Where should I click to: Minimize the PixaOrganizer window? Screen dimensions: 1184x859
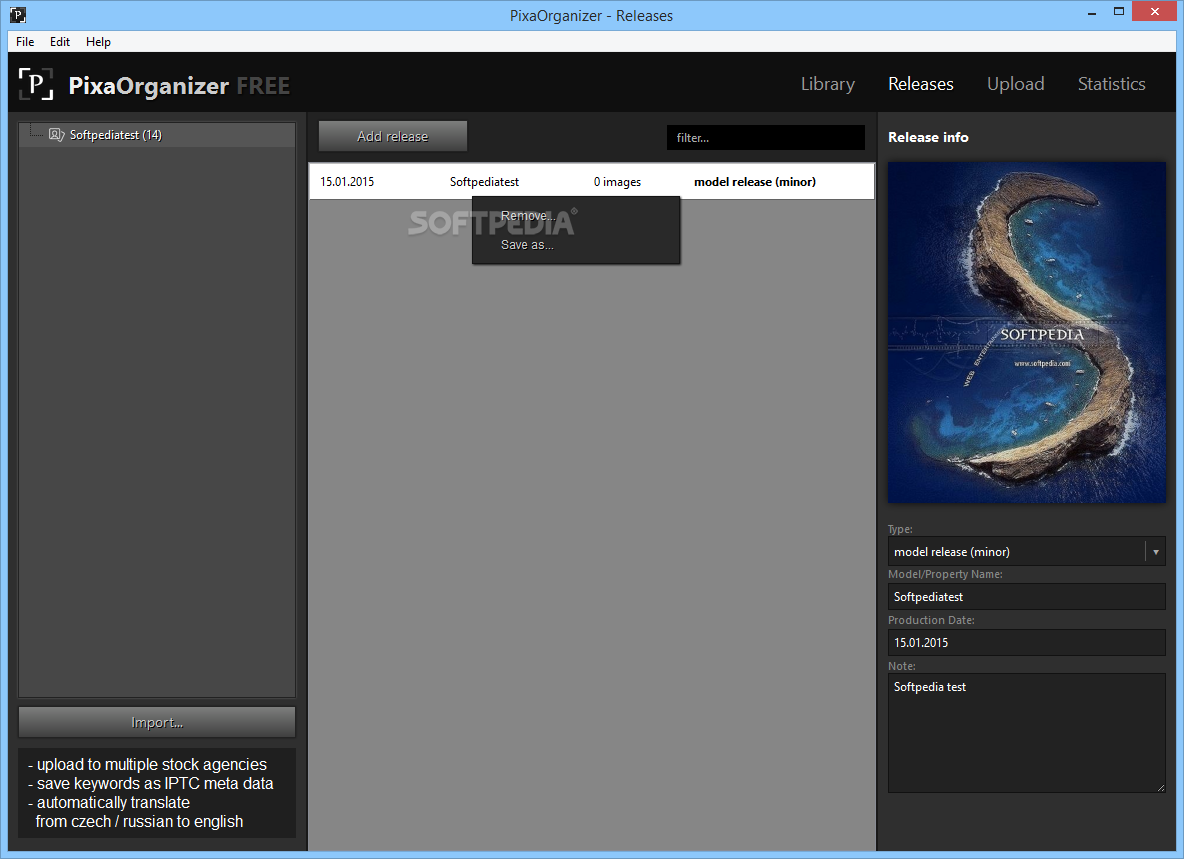pos(1092,13)
